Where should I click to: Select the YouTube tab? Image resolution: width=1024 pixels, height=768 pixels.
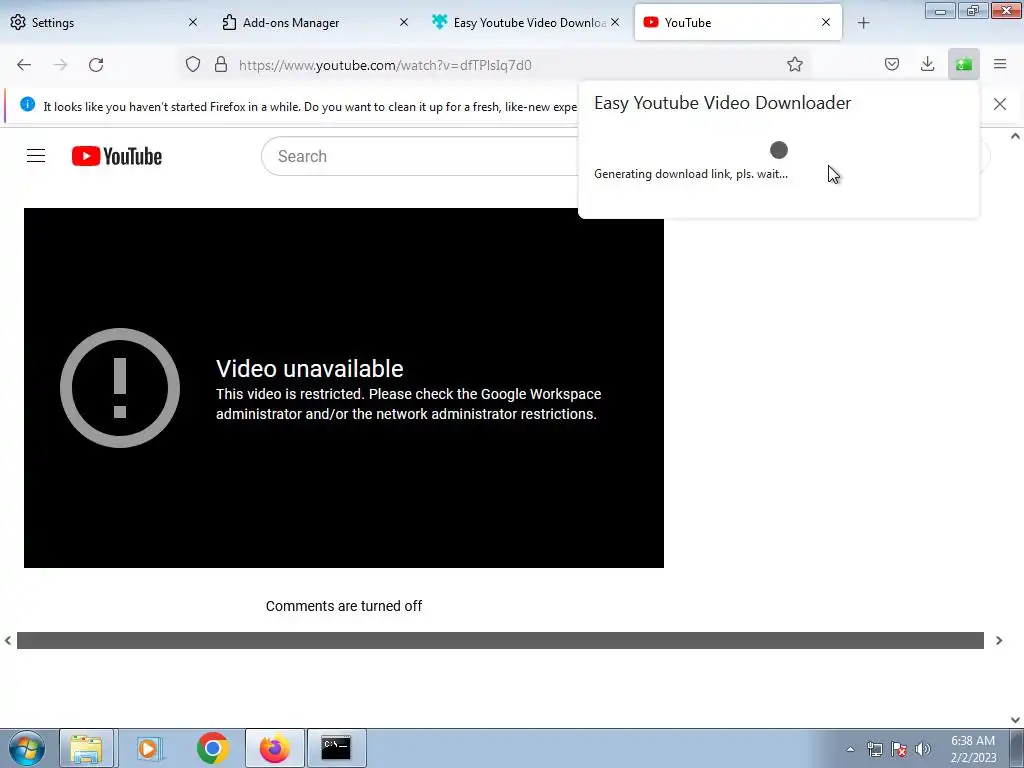738,22
